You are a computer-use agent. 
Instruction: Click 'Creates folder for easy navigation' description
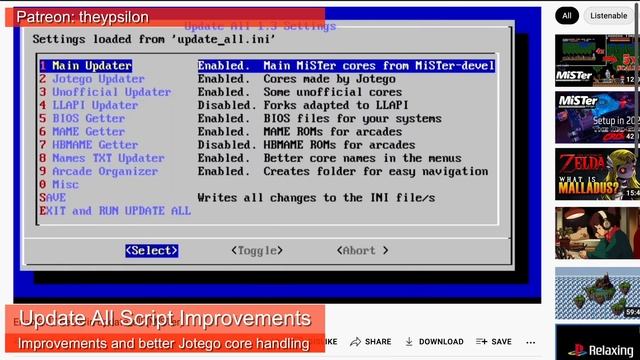[x=376, y=171]
